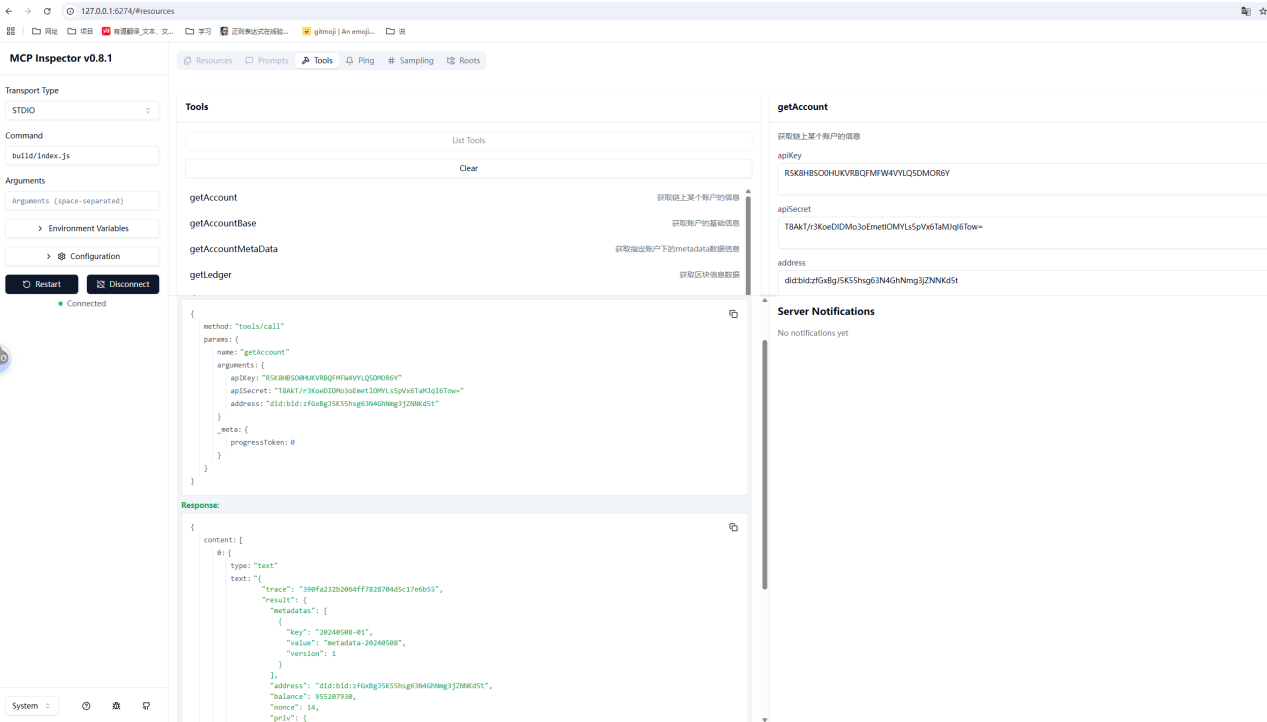Image resolution: width=1267 pixels, height=722 pixels.
Task: Select the getAccount tool
Action: pos(464,198)
